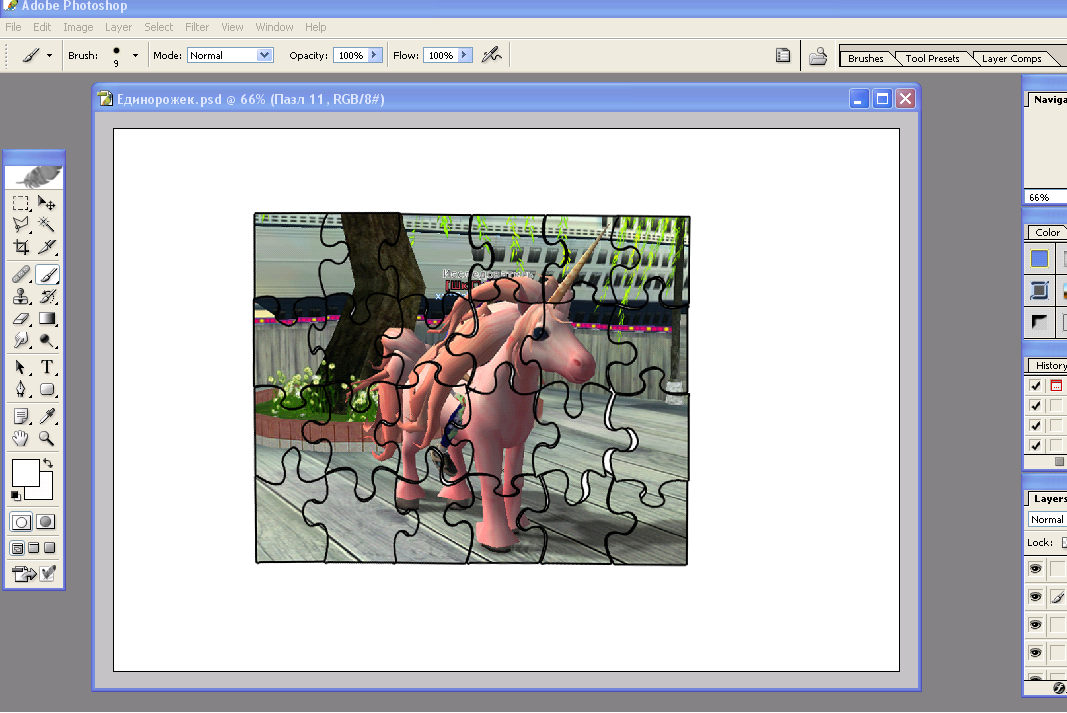Select the Eyedropper tool
This screenshot has width=1067, height=713.
point(47,416)
